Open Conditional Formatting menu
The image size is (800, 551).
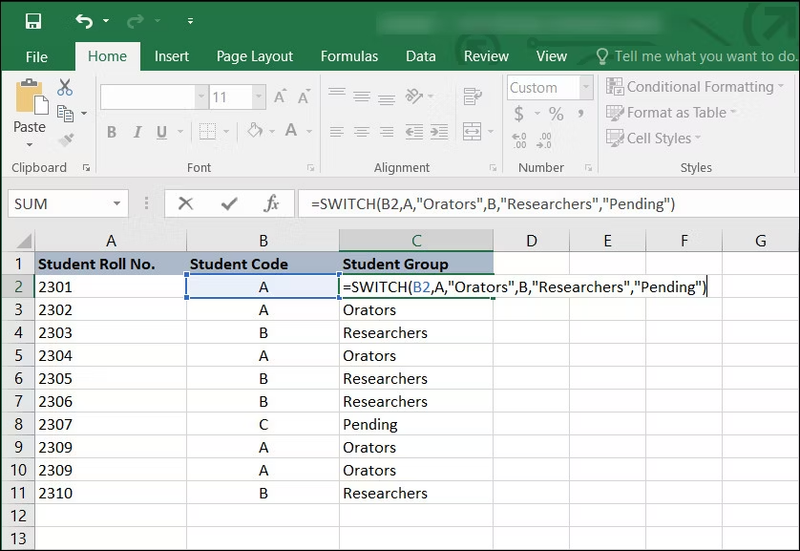pos(694,87)
